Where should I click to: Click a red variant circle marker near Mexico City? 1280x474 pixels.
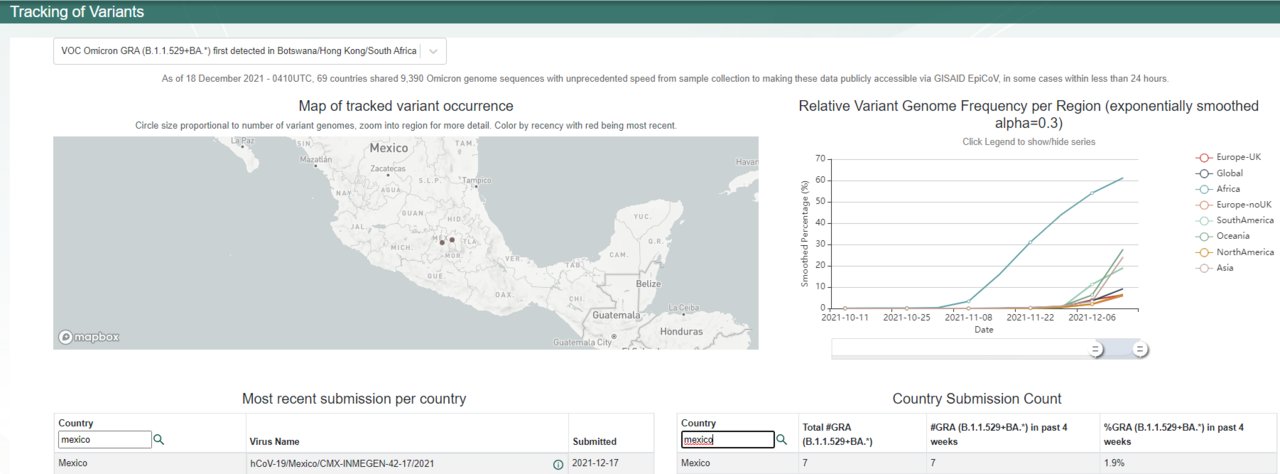[452, 239]
